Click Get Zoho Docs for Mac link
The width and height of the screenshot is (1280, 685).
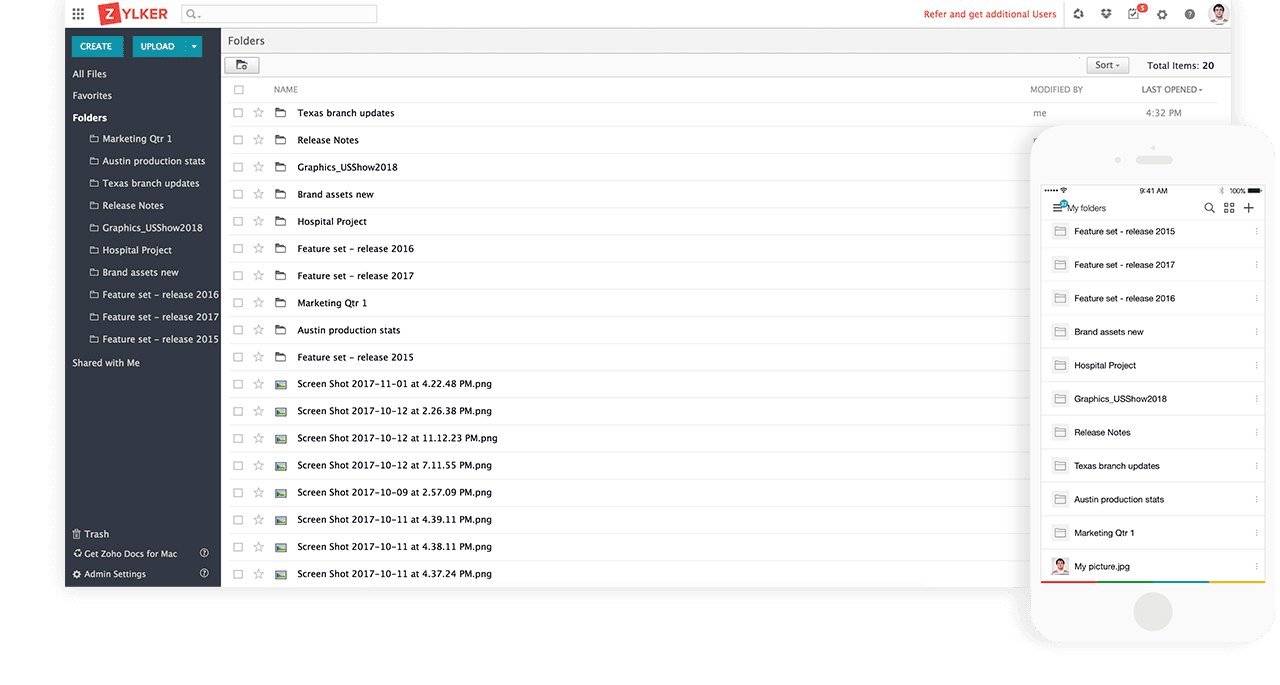125,553
